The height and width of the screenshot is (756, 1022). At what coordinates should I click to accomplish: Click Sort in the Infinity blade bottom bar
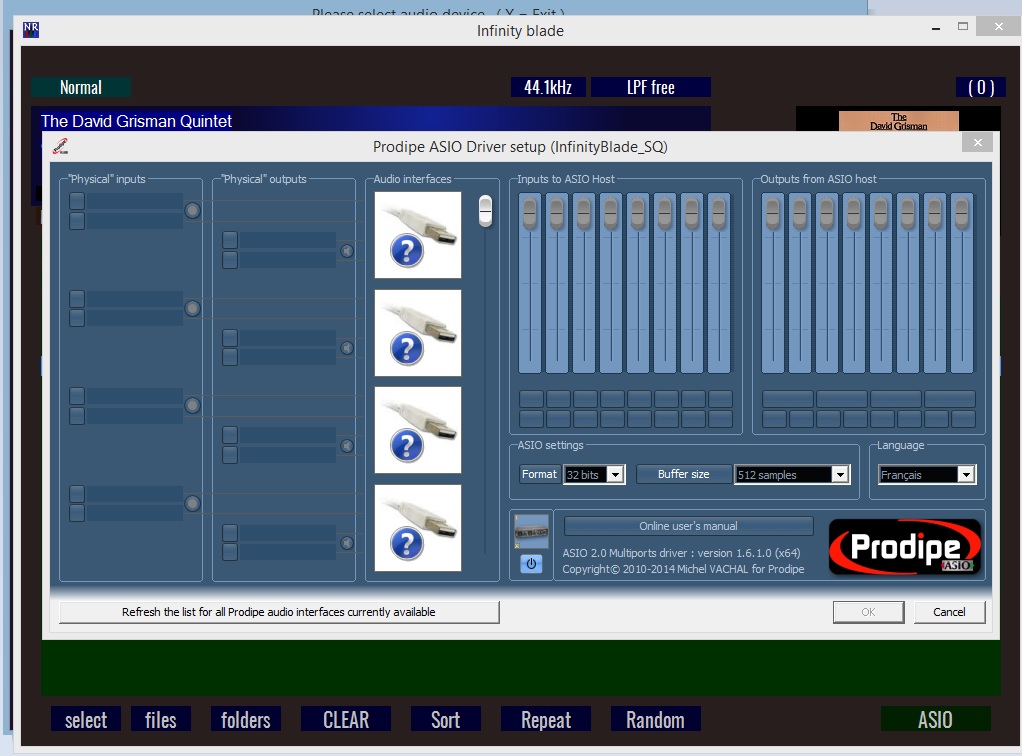point(446,720)
